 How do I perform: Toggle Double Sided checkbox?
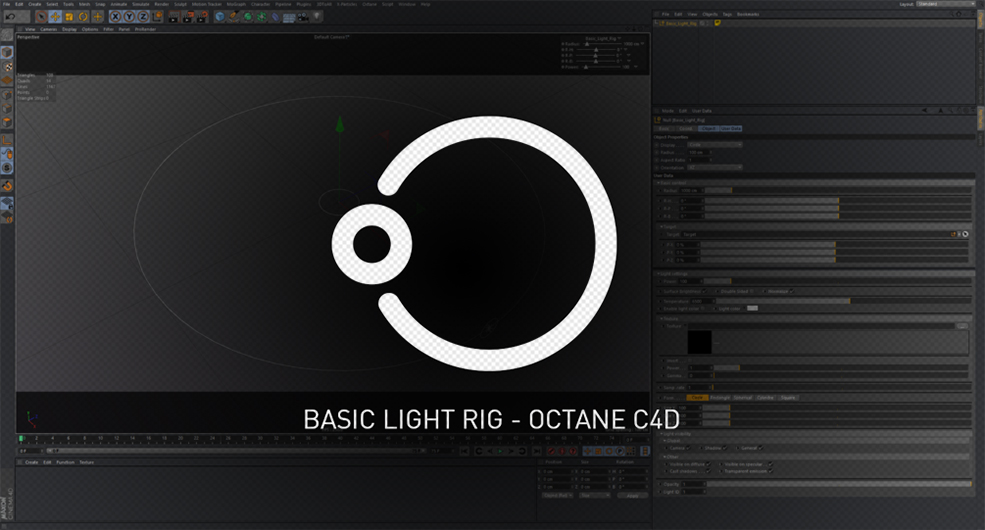click(753, 291)
